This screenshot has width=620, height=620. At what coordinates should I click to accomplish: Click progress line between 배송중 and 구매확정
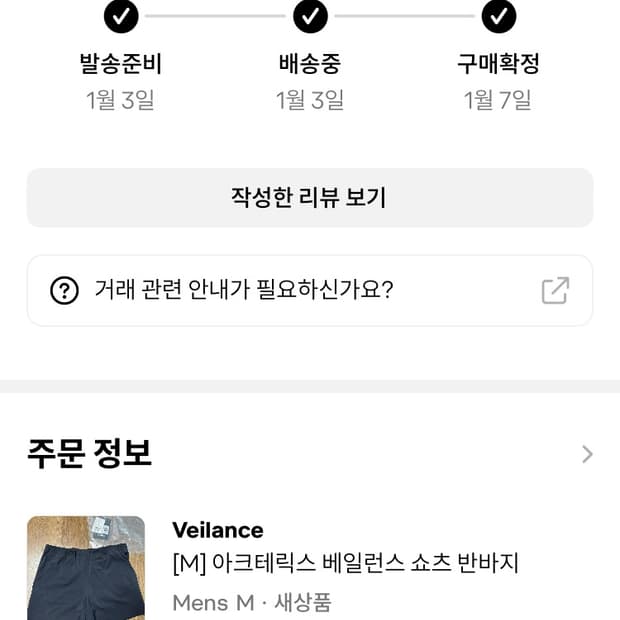click(404, 16)
